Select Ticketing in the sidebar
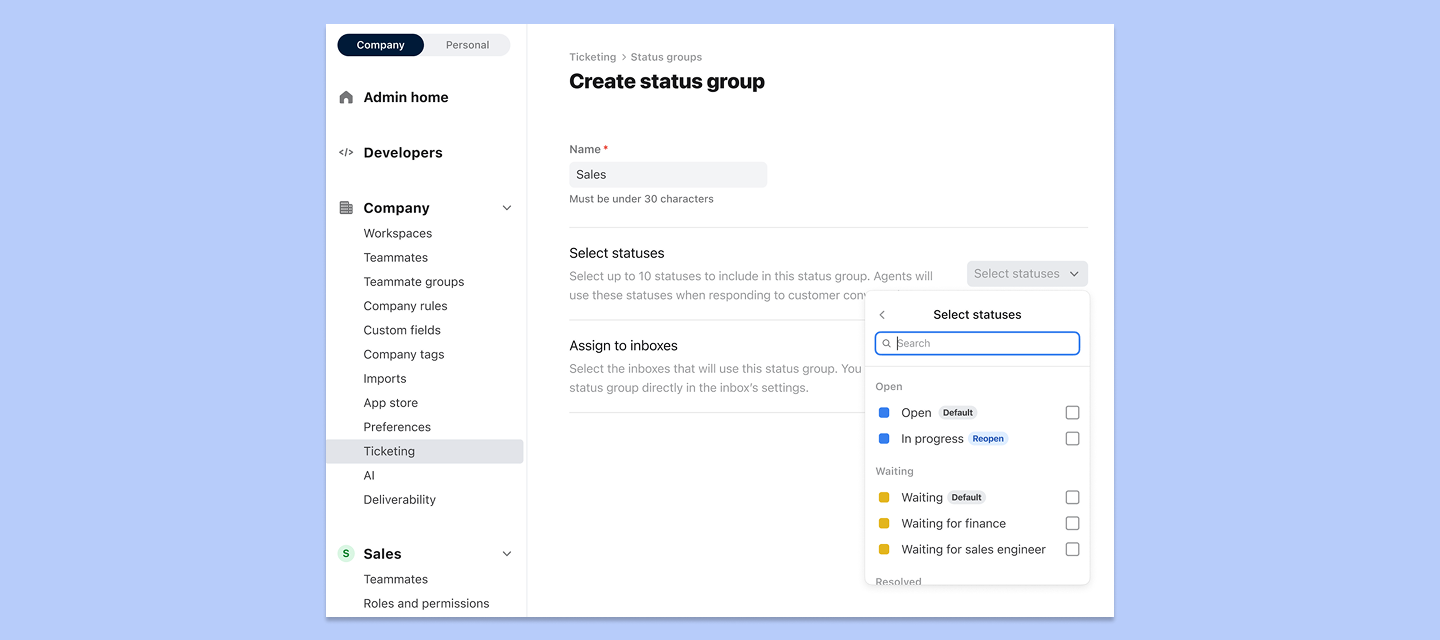 [x=425, y=452]
